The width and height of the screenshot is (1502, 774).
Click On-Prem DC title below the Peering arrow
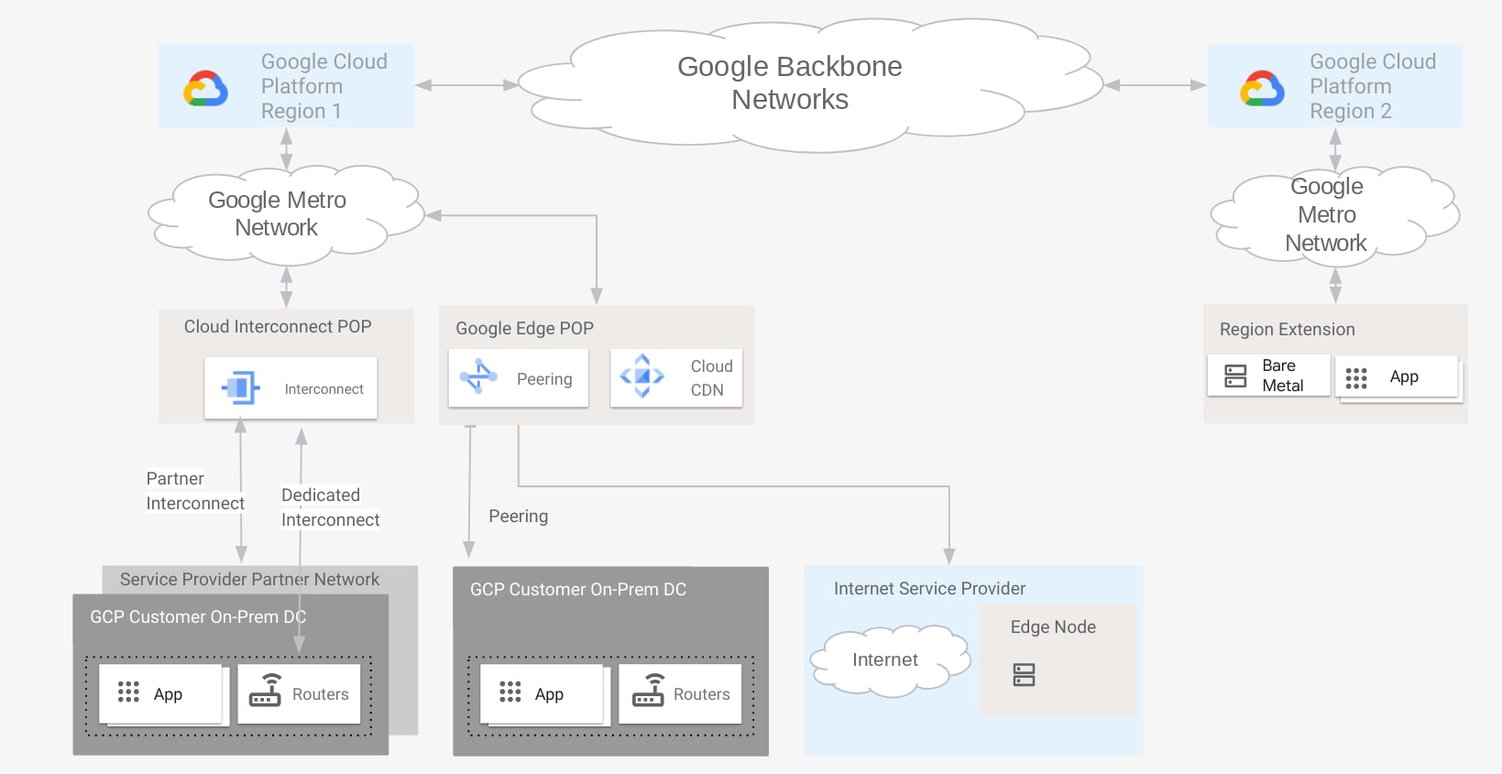click(578, 589)
